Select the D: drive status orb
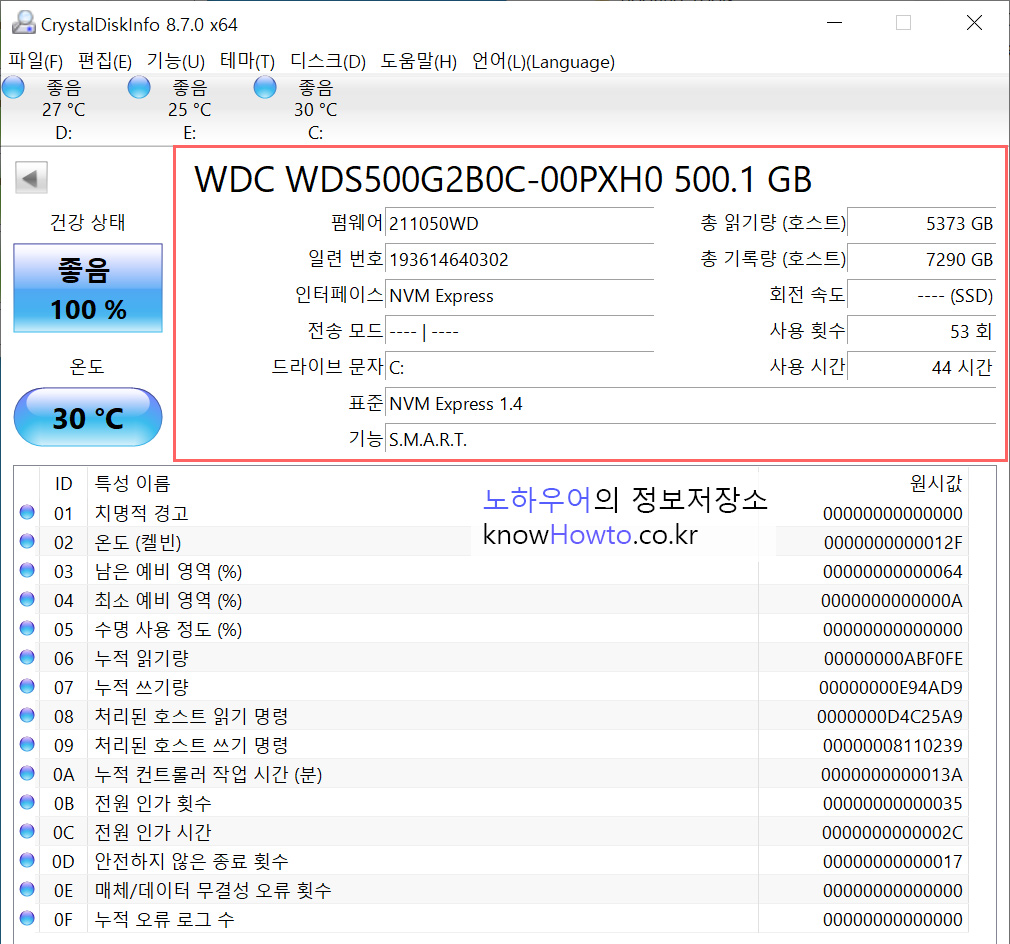1010x944 pixels. [14, 87]
